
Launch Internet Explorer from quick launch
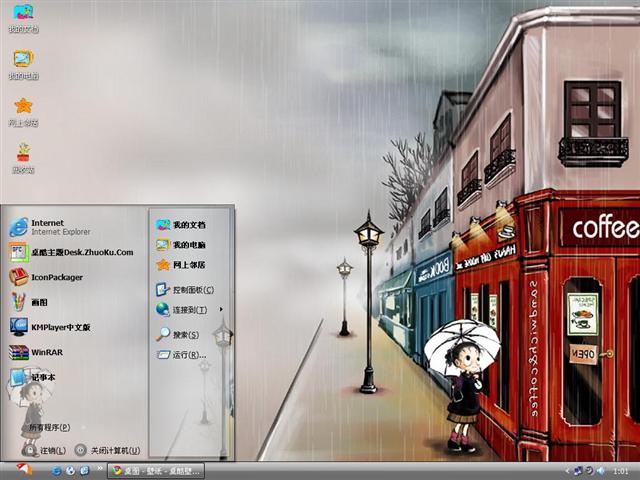click(56, 471)
